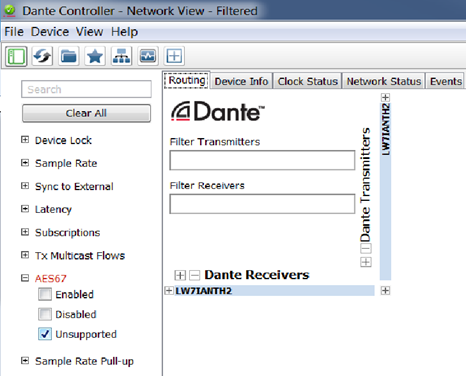
Task: Switch to the Device Info tab
Action: coord(241,81)
